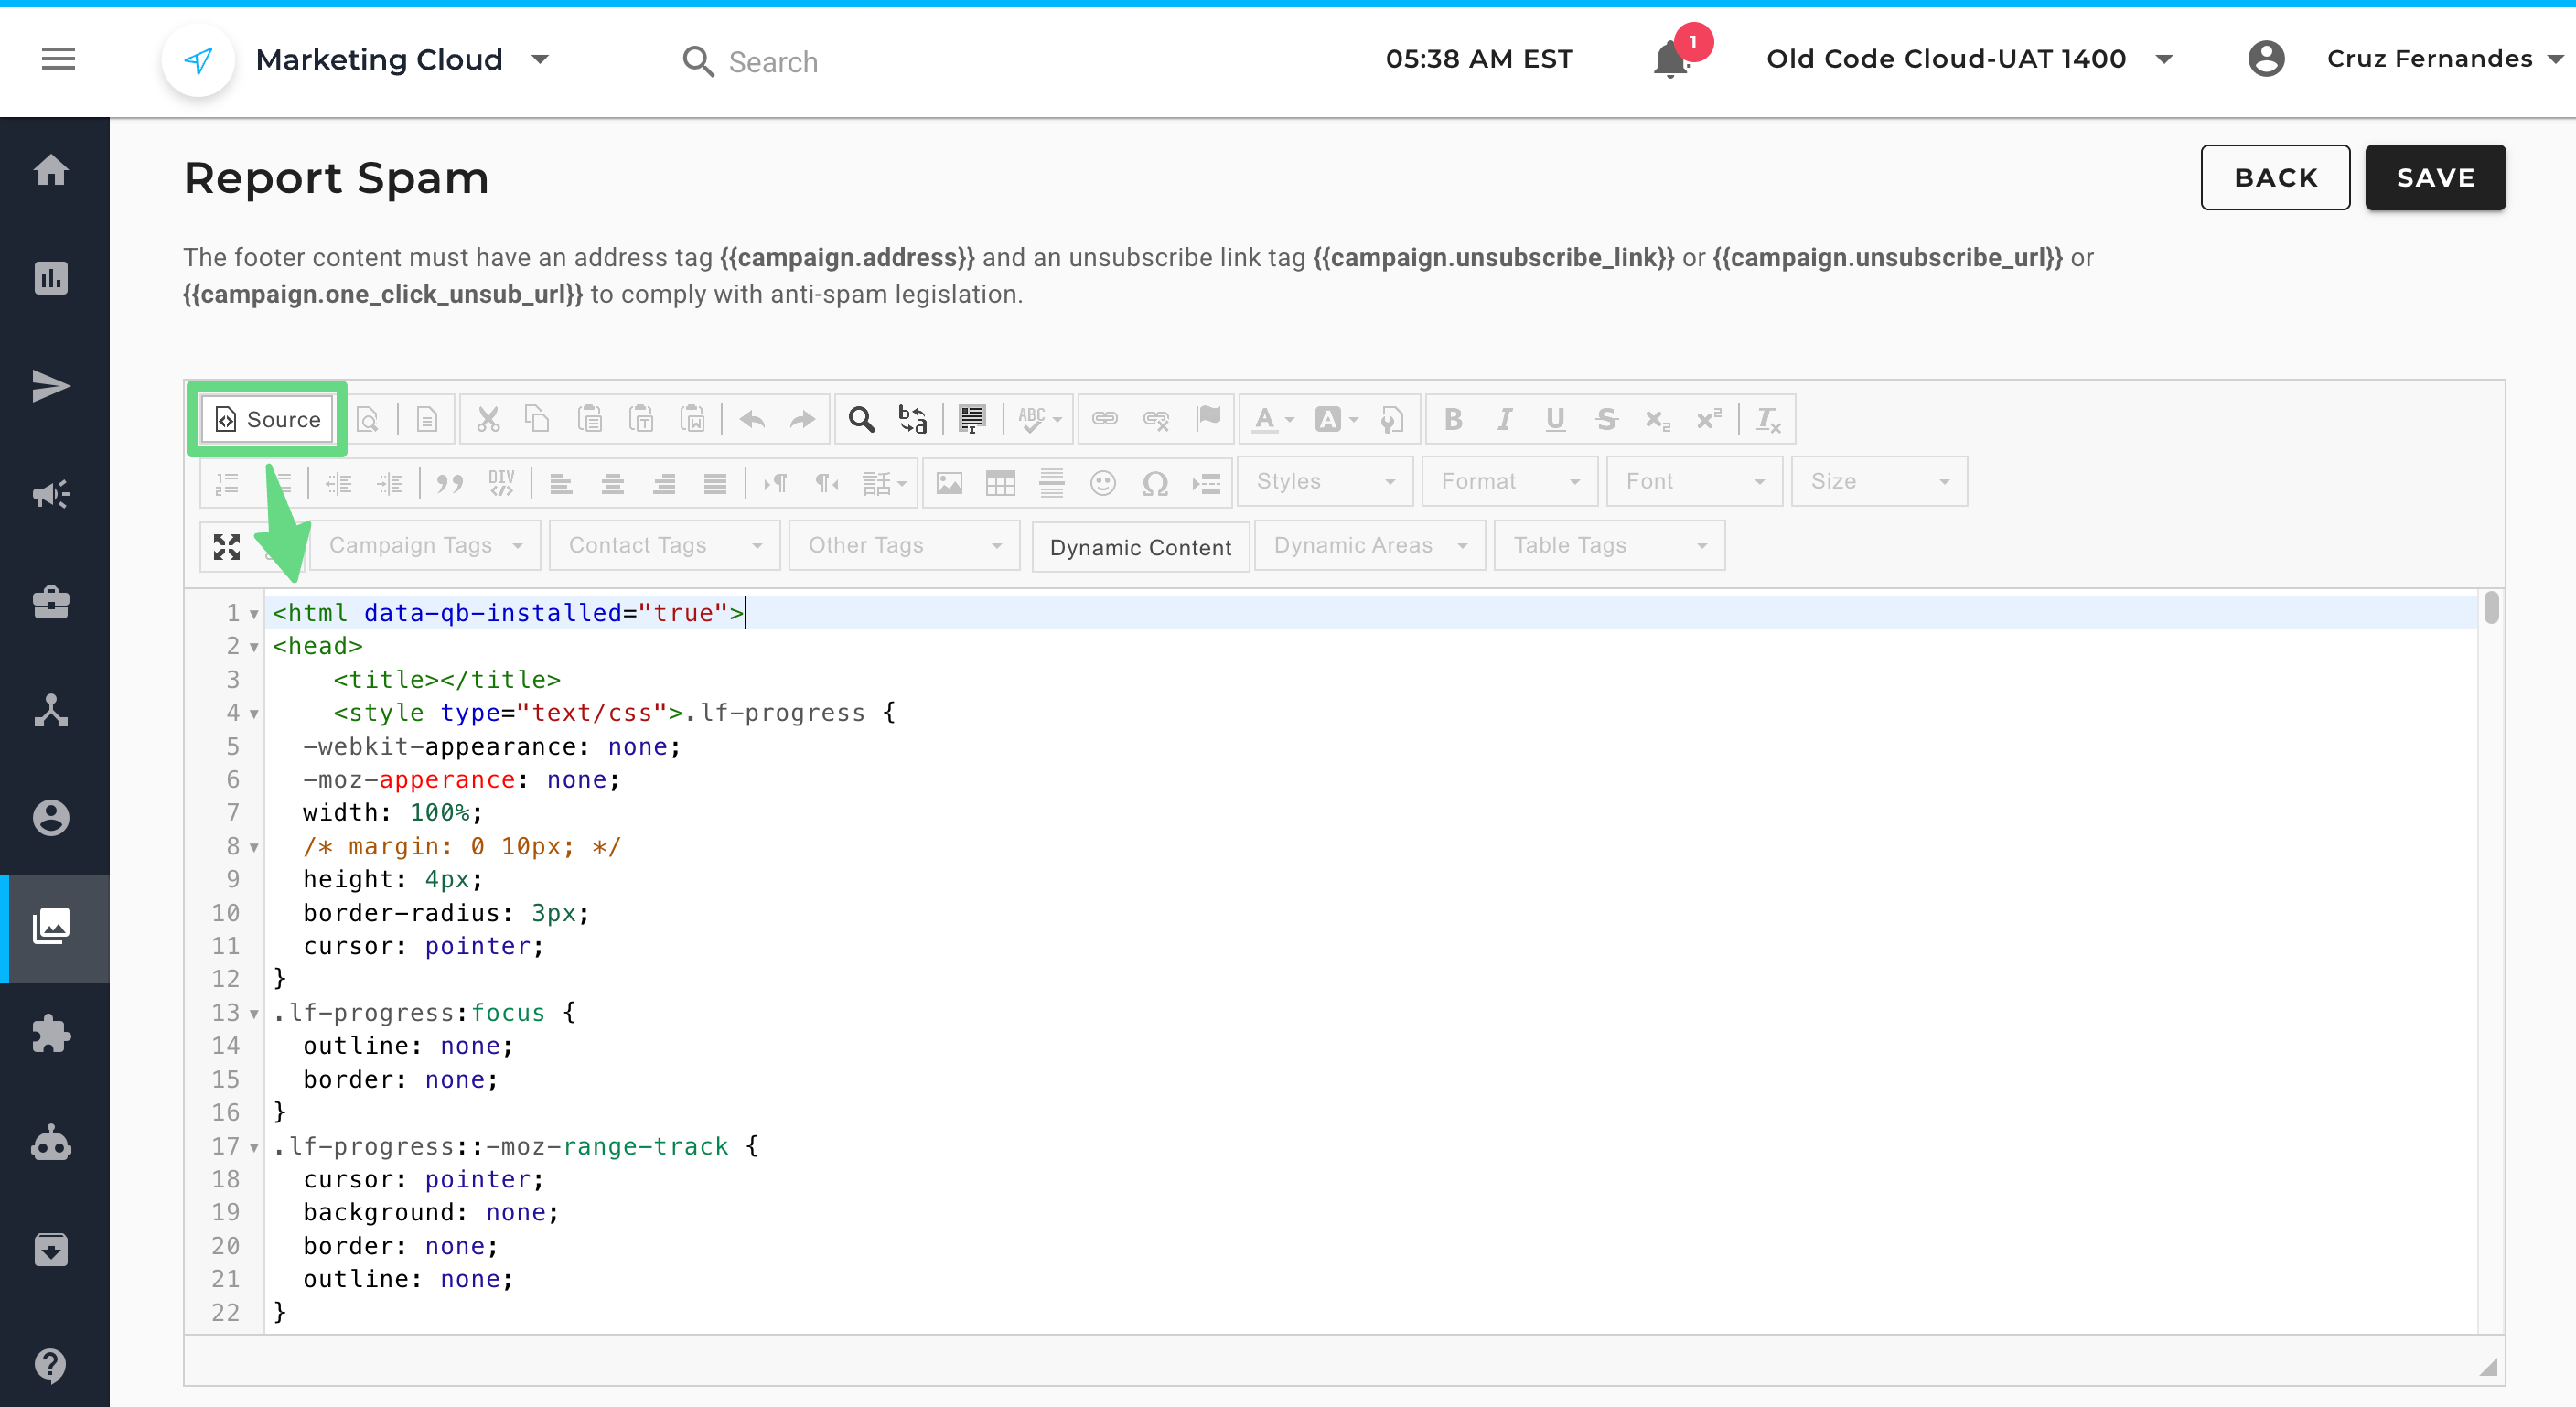
Task: Open the text color picker
Action: tap(1265, 419)
